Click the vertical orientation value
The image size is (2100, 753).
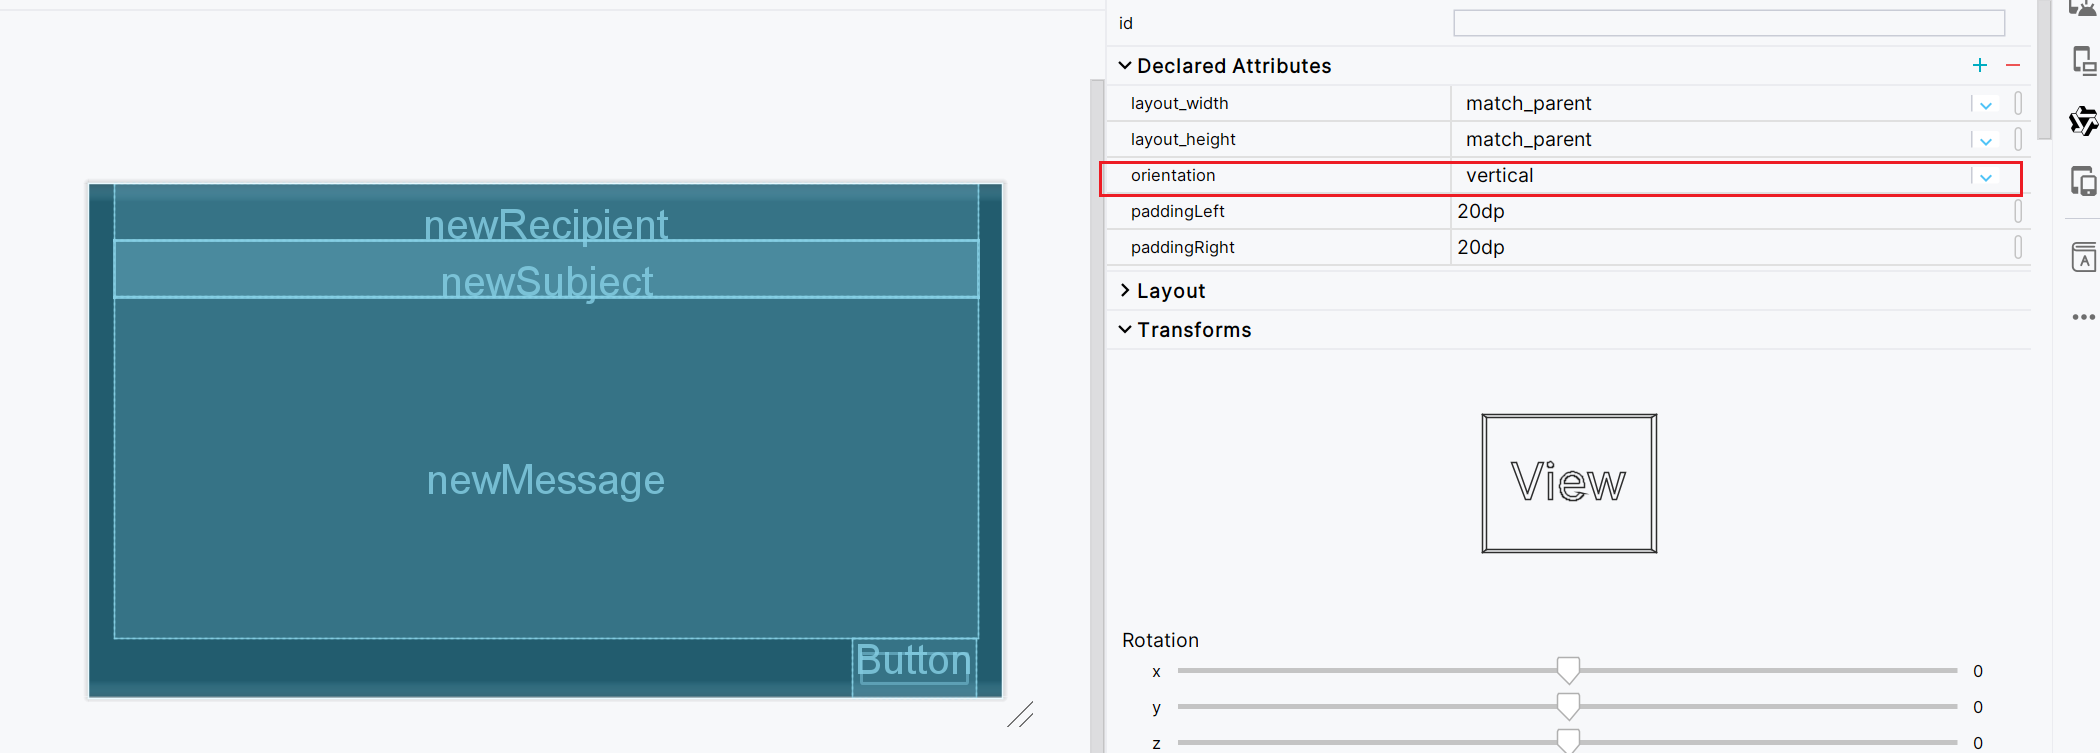click(x=1499, y=175)
